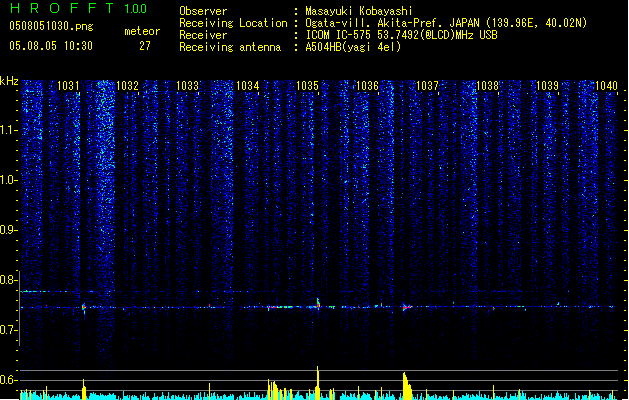Click the HROFFT program title text

[x=62, y=8]
